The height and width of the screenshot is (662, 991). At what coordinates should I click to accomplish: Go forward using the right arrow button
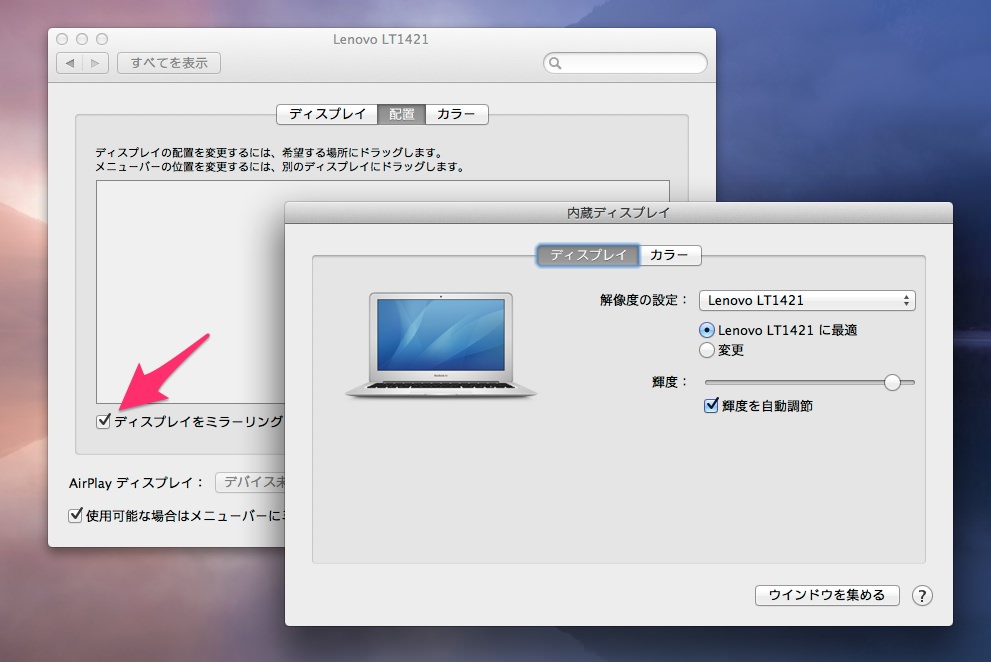pyautogui.click(x=95, y=63)
